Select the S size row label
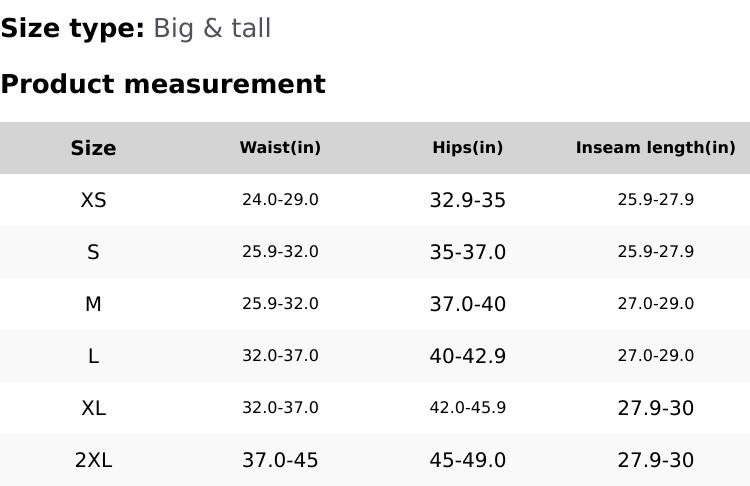 click(x=93, y=252)
